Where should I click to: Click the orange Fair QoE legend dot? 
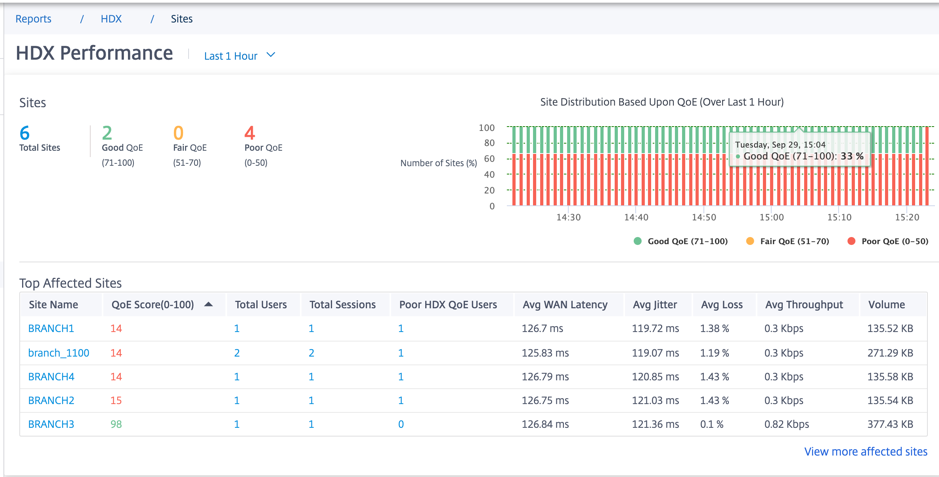pos(750,241)
